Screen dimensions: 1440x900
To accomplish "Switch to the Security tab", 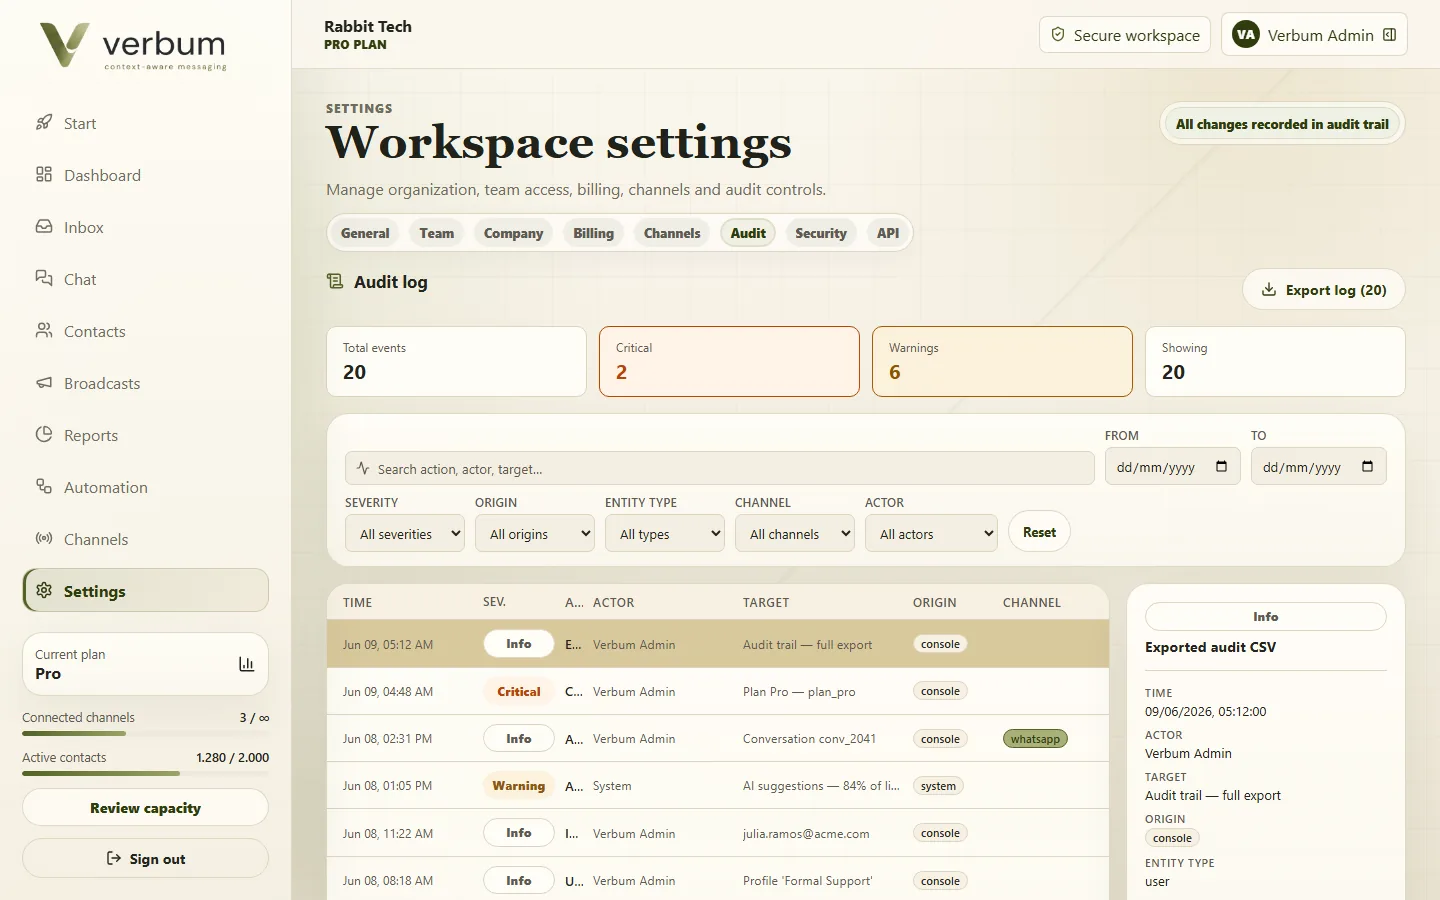I will coord(821,233).
